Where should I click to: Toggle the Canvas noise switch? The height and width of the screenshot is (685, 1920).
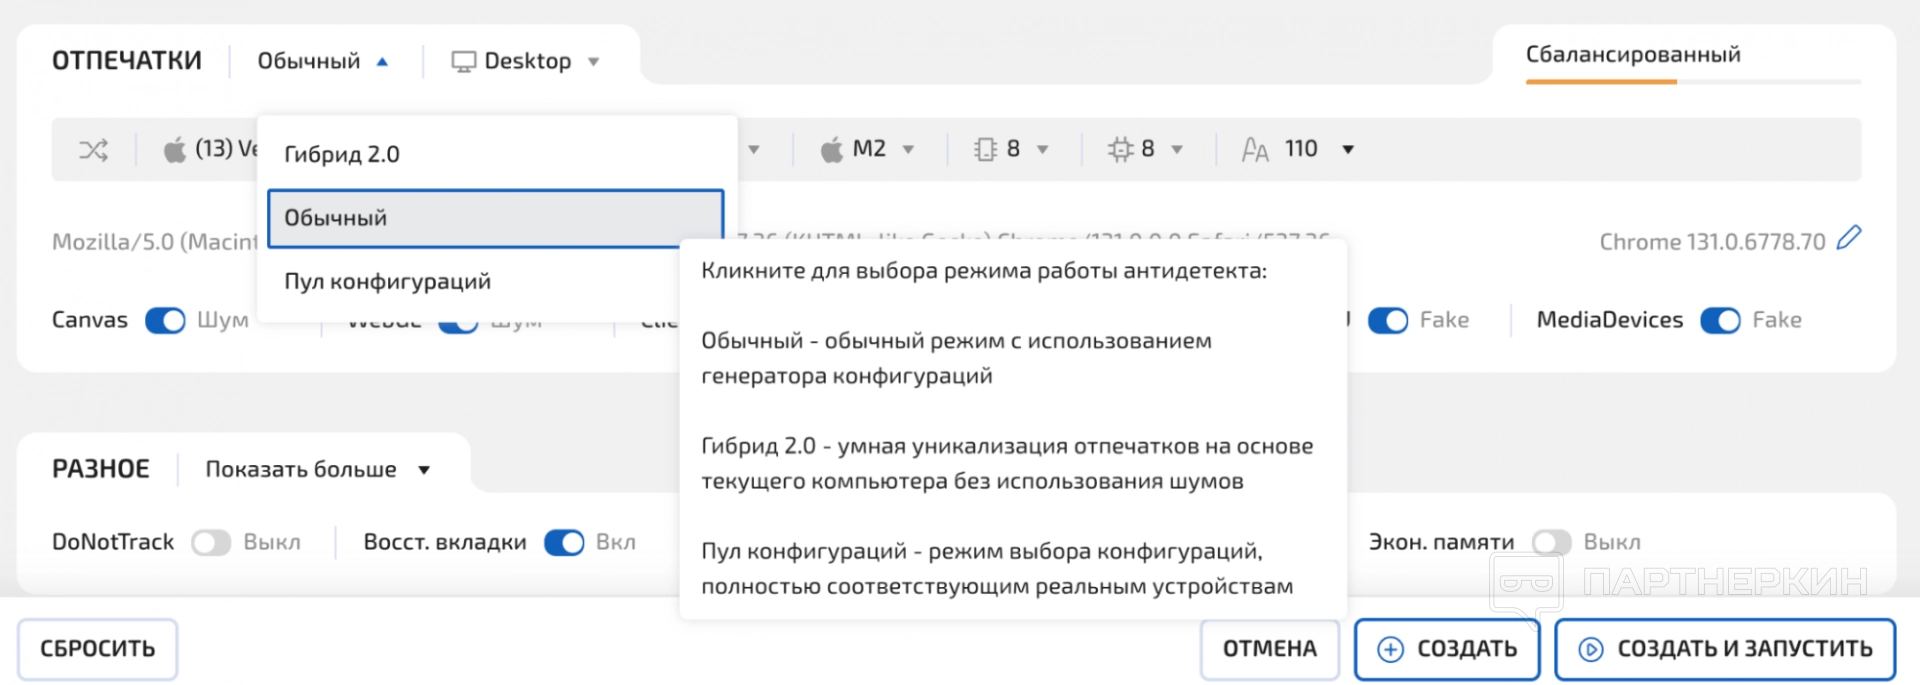(x=166, y=320)
